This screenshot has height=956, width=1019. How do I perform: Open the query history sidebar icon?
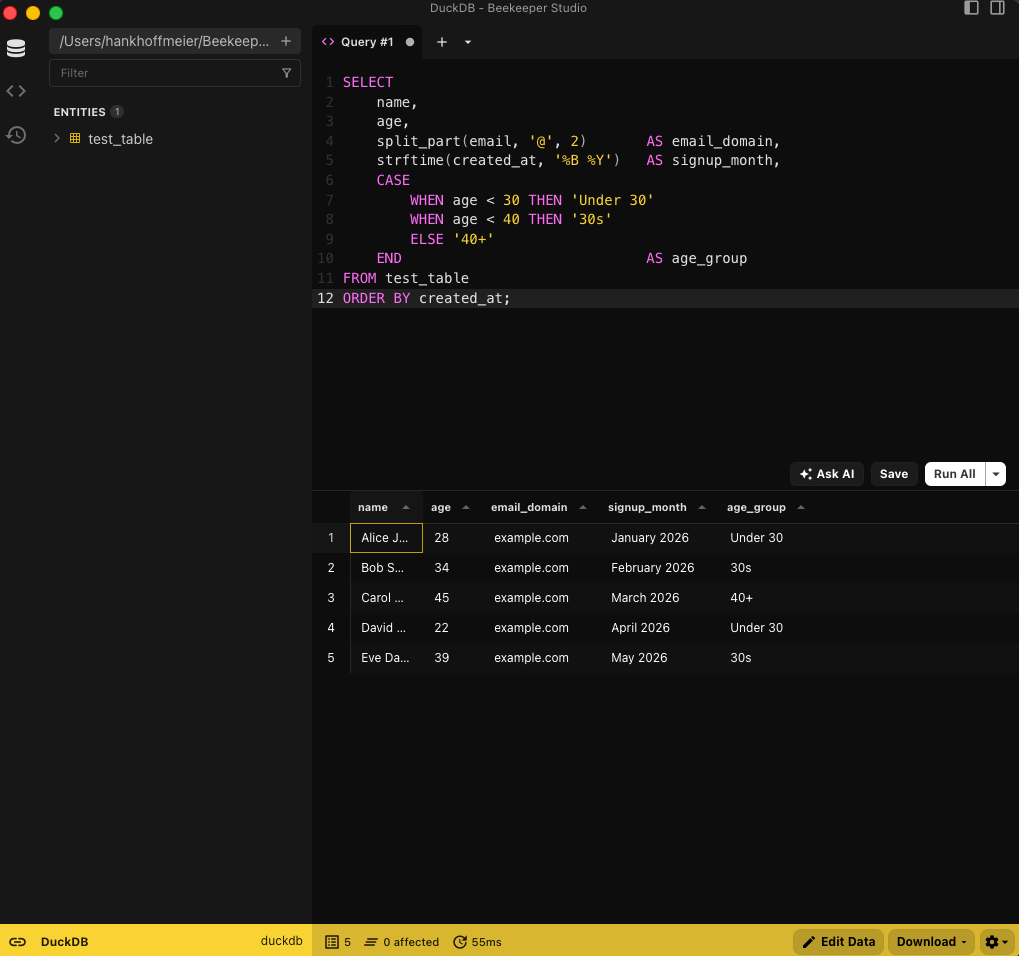pos(16,135)
